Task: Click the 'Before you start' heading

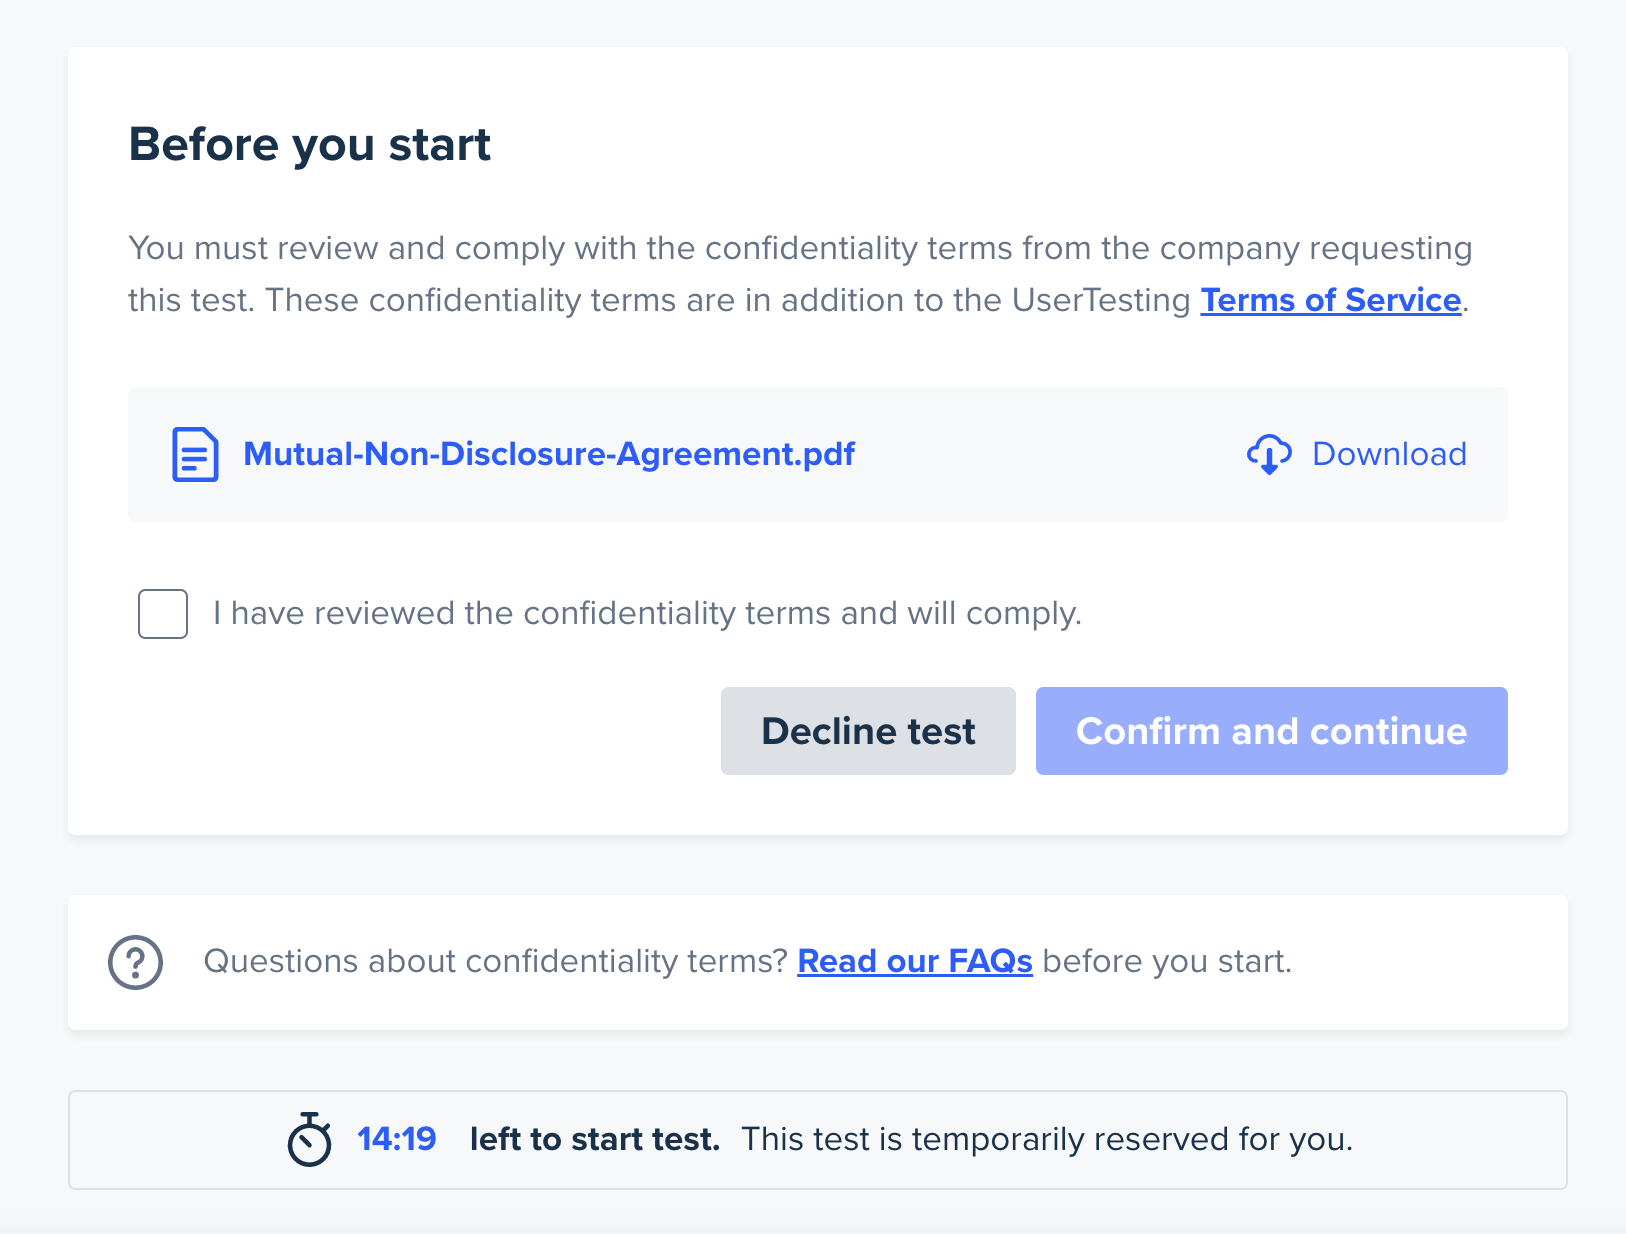Action: (310, 145)
